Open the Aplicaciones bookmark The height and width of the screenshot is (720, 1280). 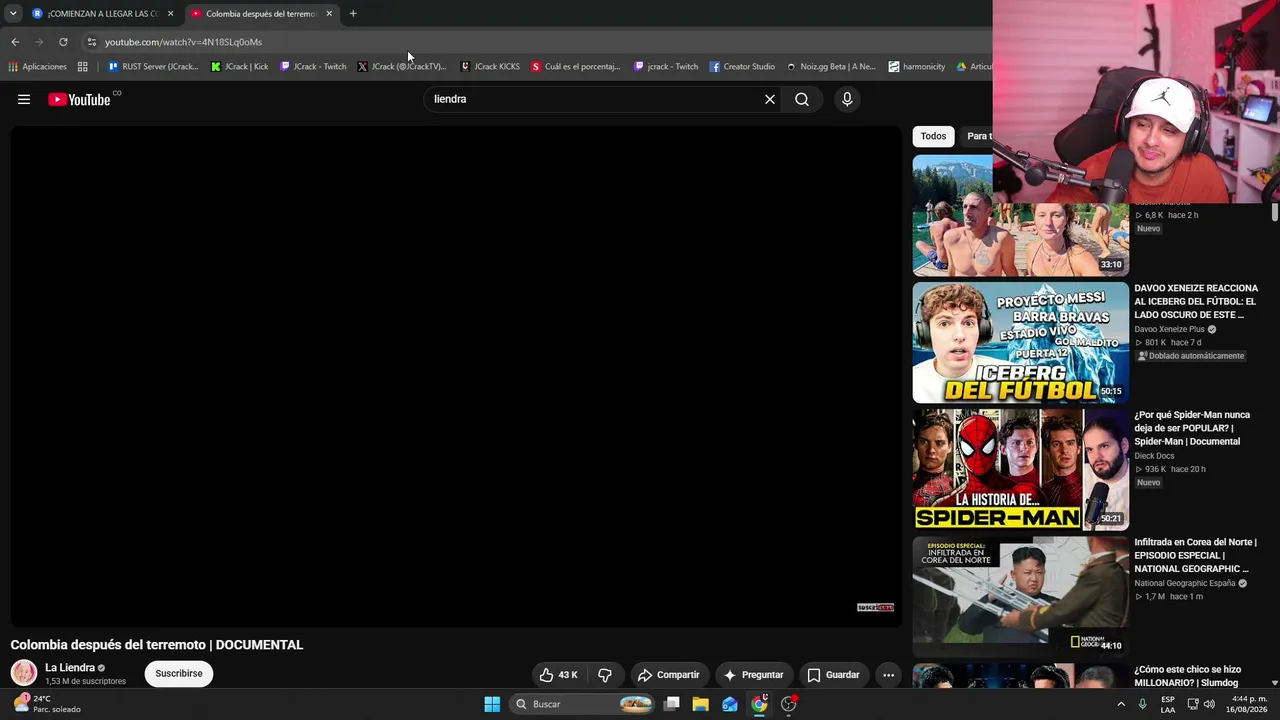coord(37,67)
